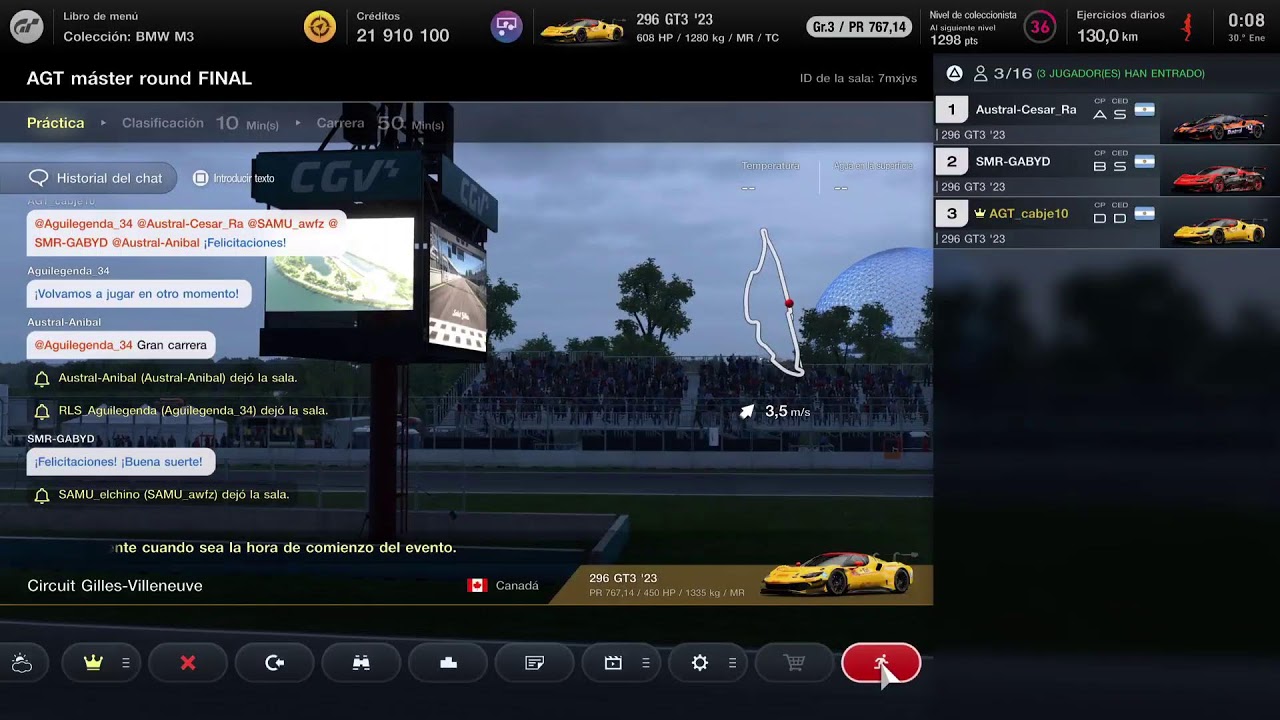Click the Argentina flag for AGT_cabje10
Screen dimensions: 1280x720
pyautogui.click(x=1145, y=213)
